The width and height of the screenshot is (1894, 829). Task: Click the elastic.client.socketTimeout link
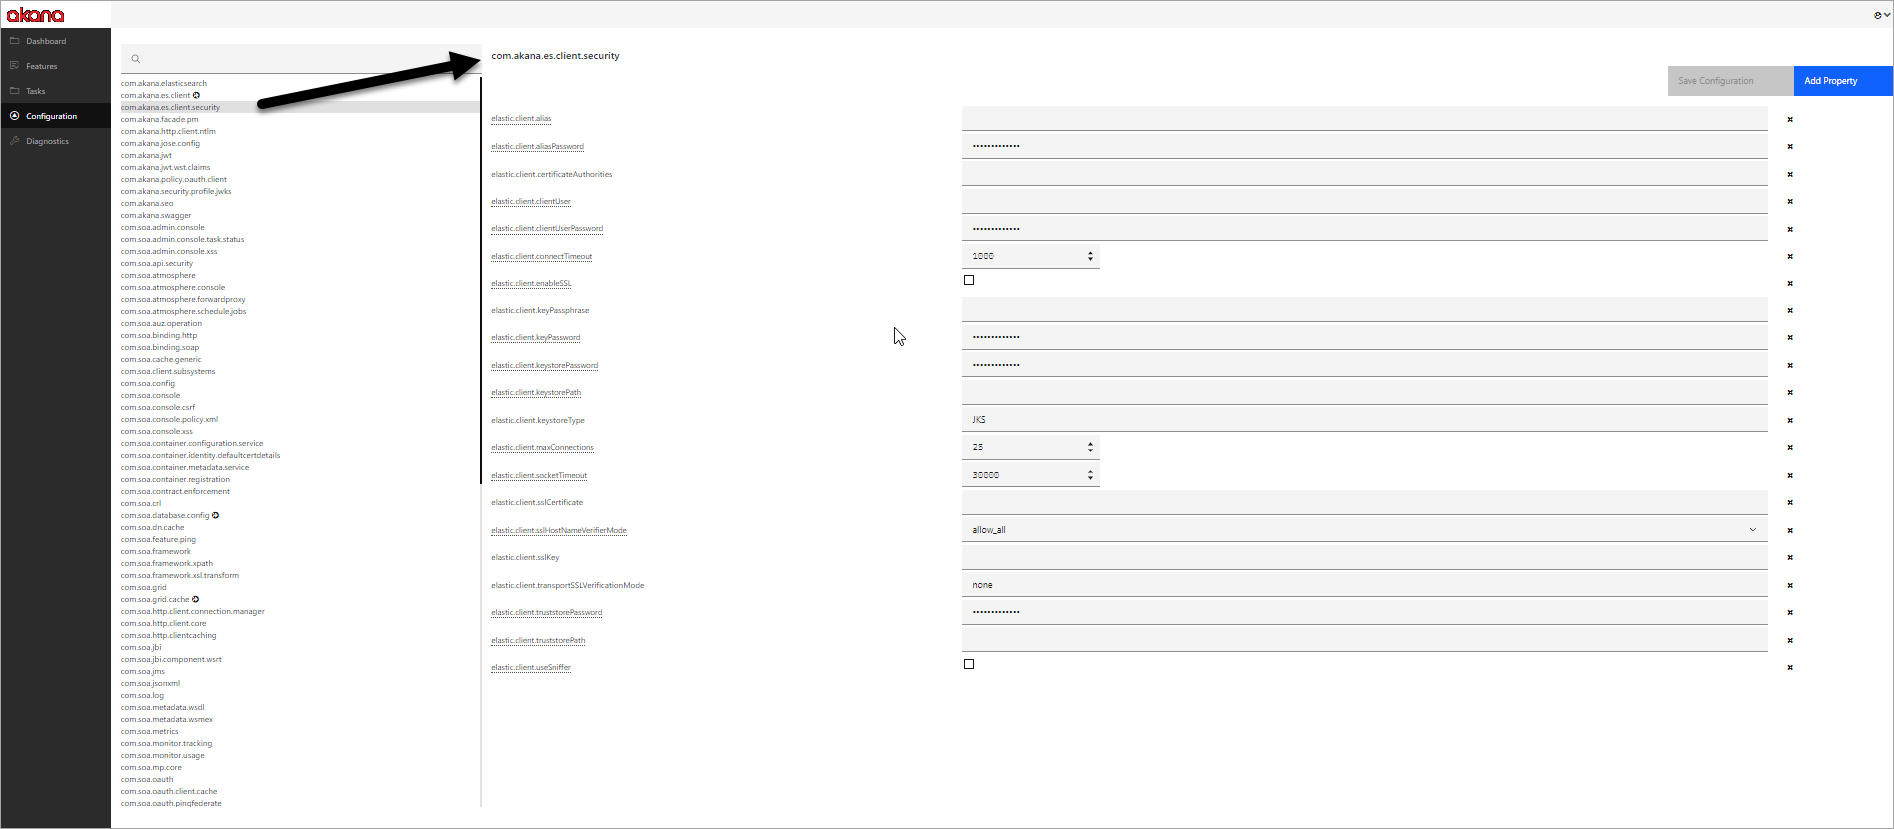coord(539,475)
